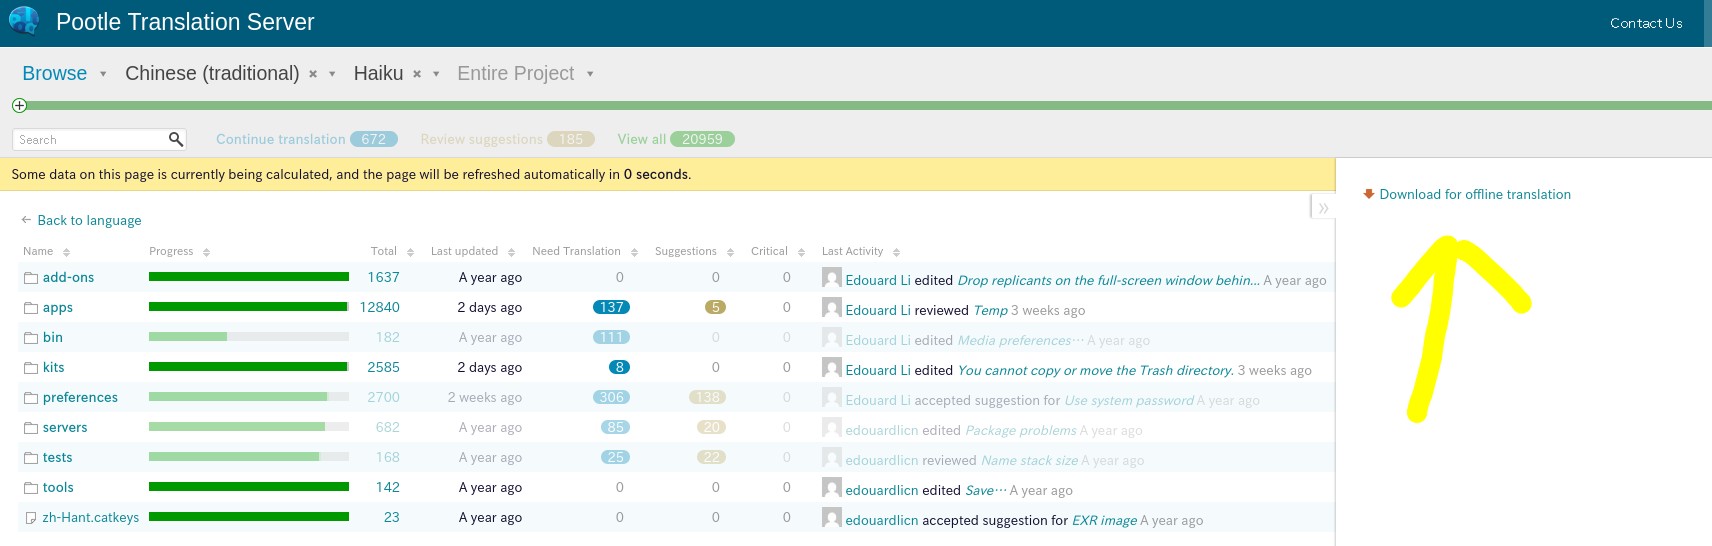Clear the Haiku project selection
This screenshot has width=1712, height=546.
[x=417, y=74]
